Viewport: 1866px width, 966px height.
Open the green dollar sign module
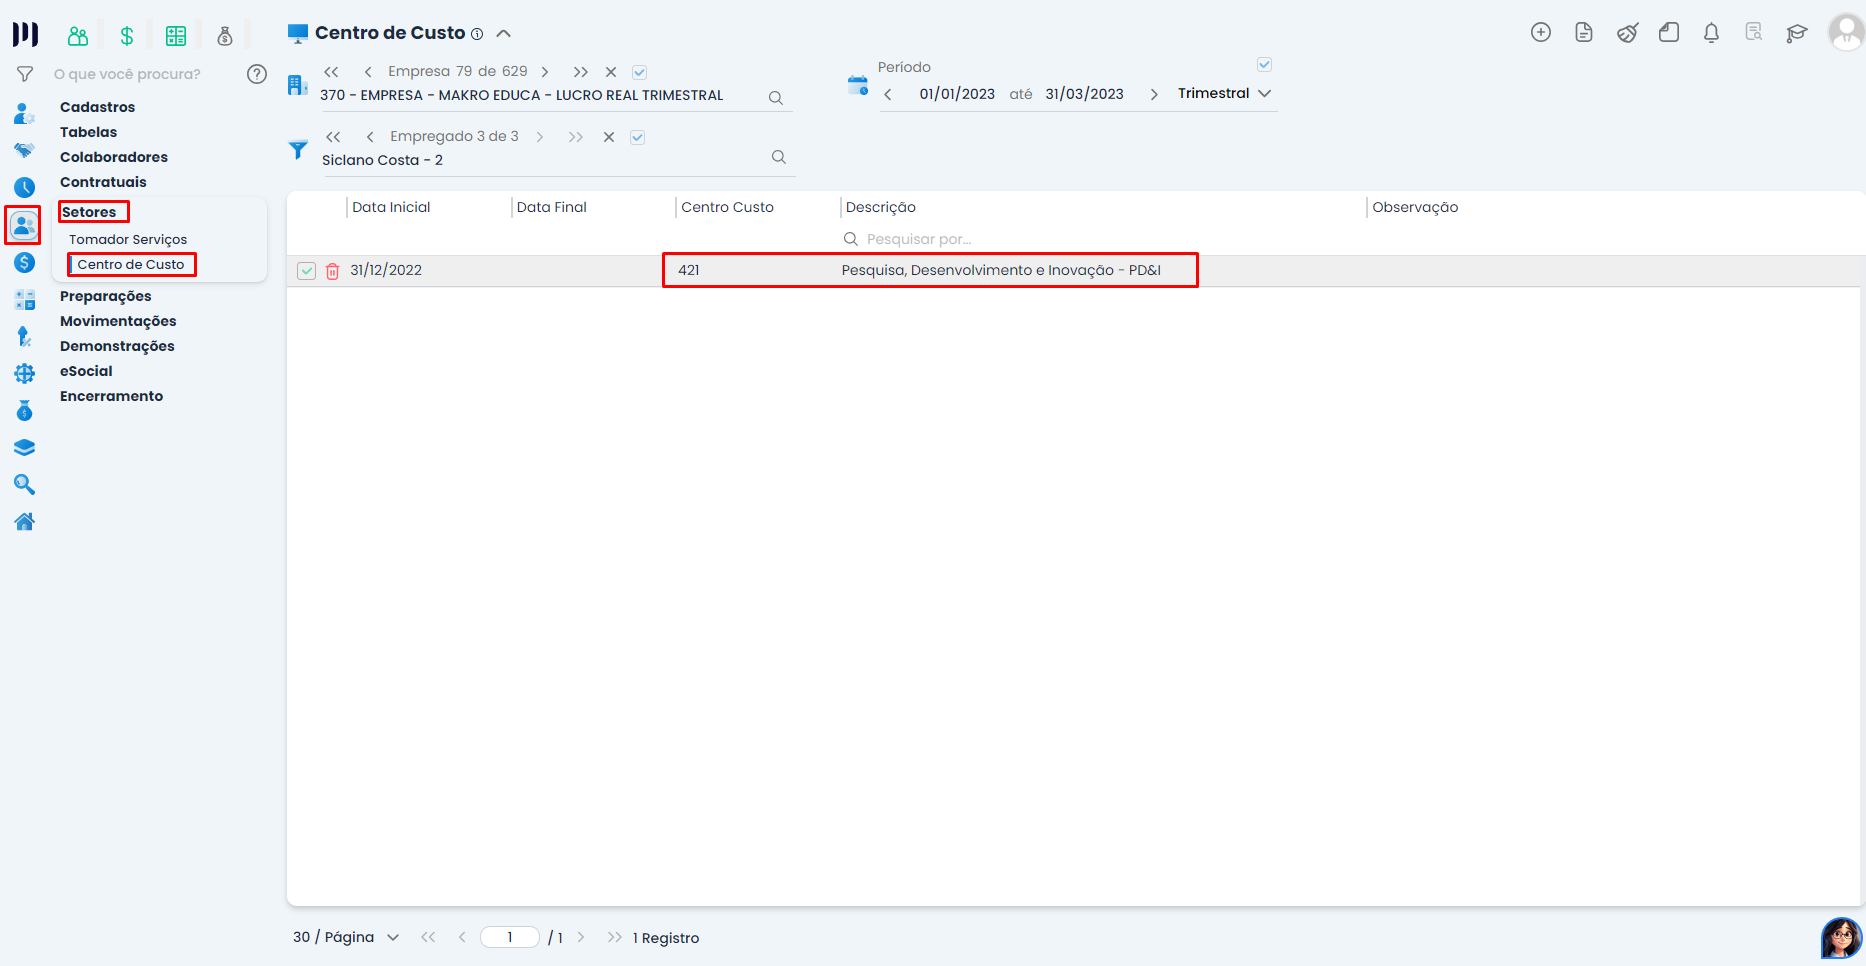click(127, 36)
